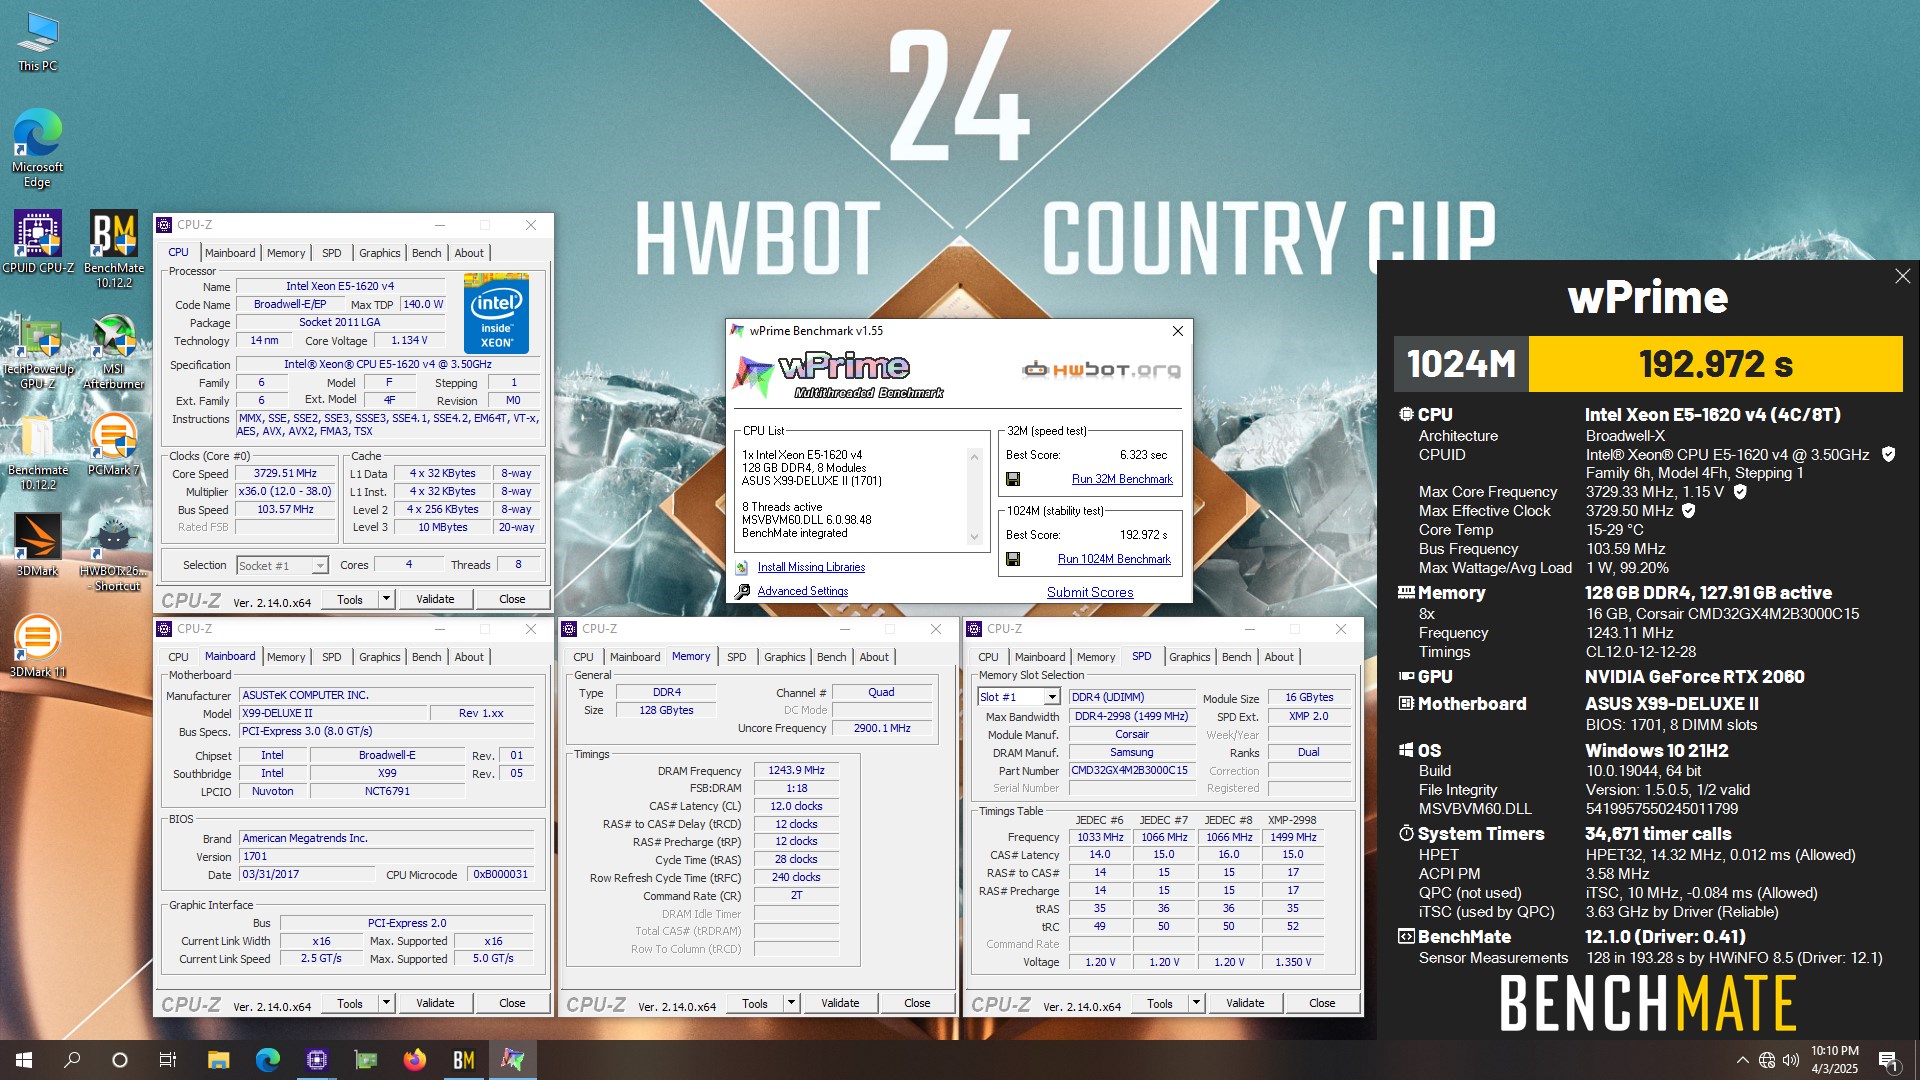1920x1080 pixels.
Task: Open Cortana circle on taskbar
Action: click(x=120, y=1060)
